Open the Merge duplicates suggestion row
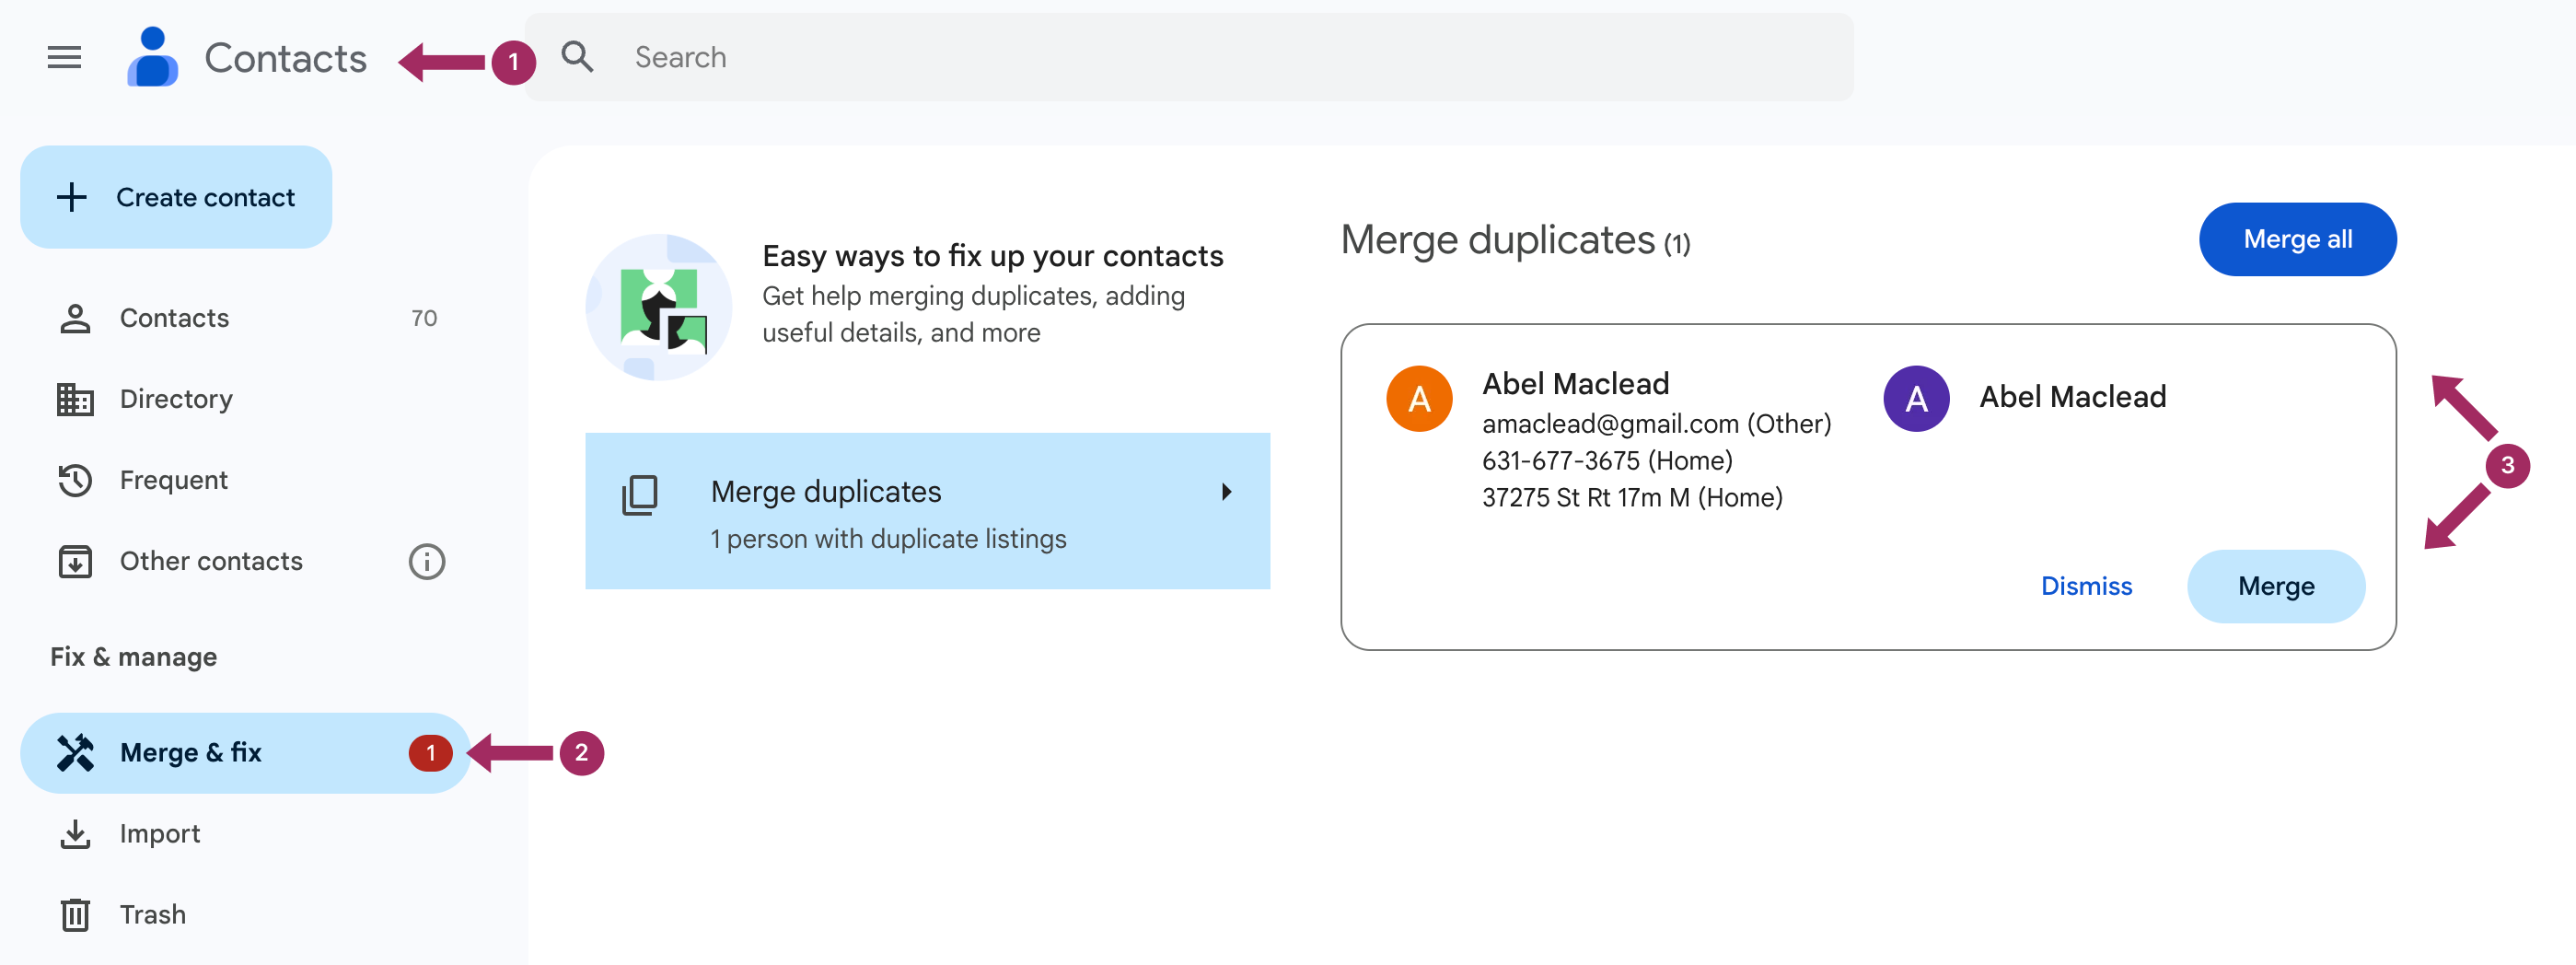The image size is (2576, 965). (x=927, y=511)
